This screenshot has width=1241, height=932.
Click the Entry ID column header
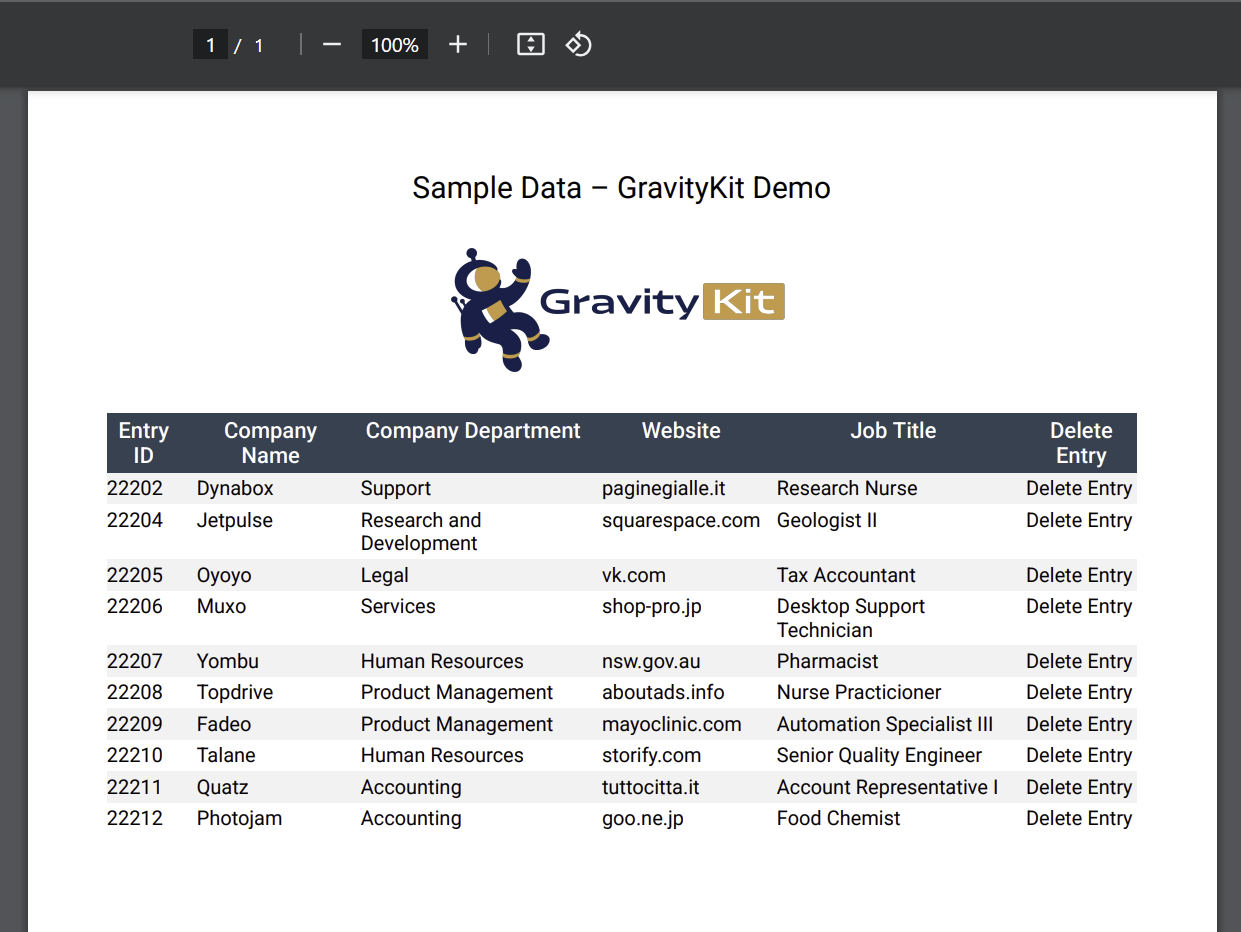coord(144,443)
